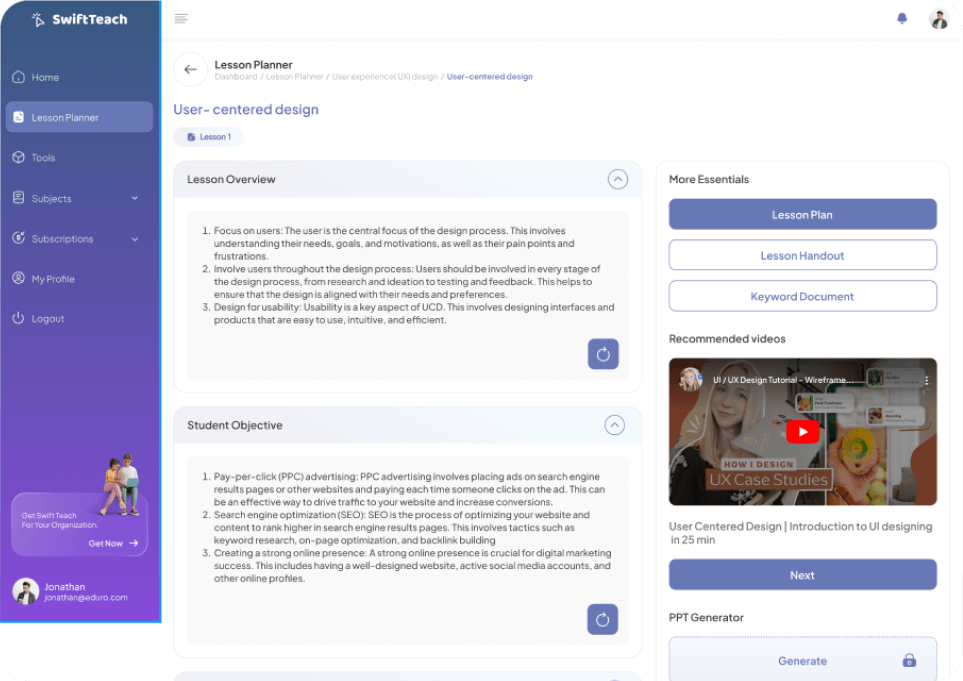Select Home in the sidebar
The width and height of the screenshot is (963, 681).
coord(47,77)
